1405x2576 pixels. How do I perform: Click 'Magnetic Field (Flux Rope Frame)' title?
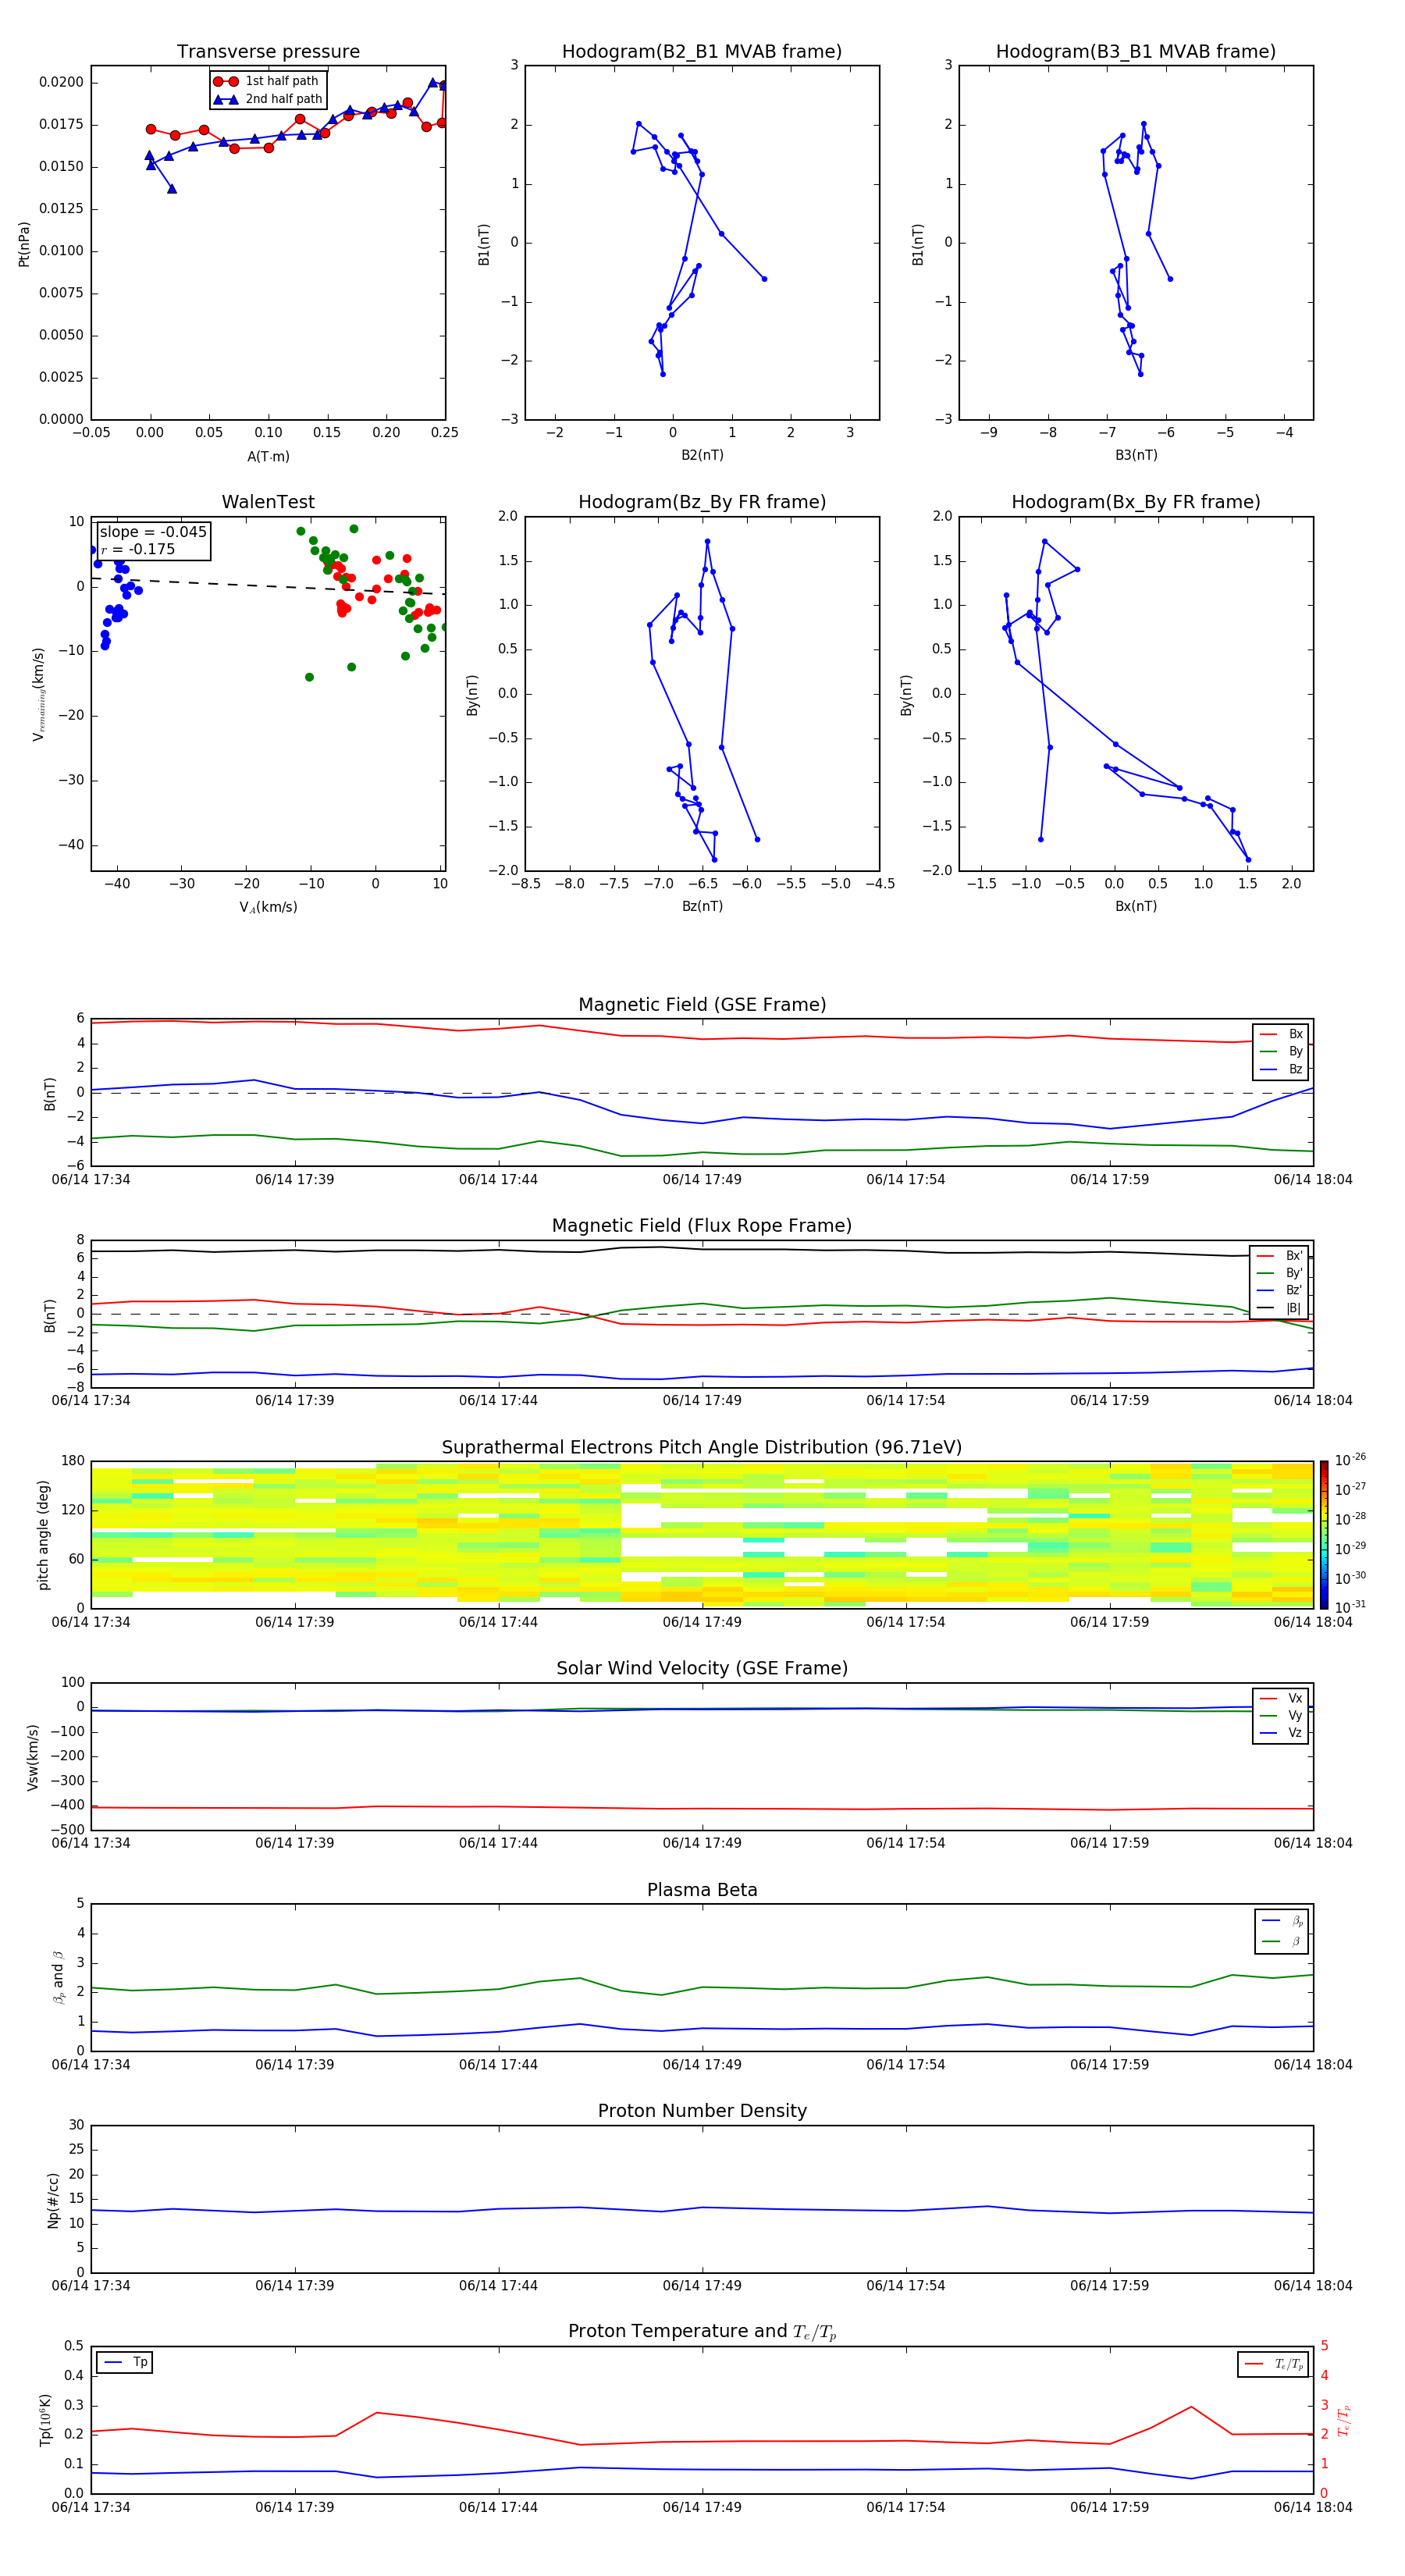click(702, 1226)
